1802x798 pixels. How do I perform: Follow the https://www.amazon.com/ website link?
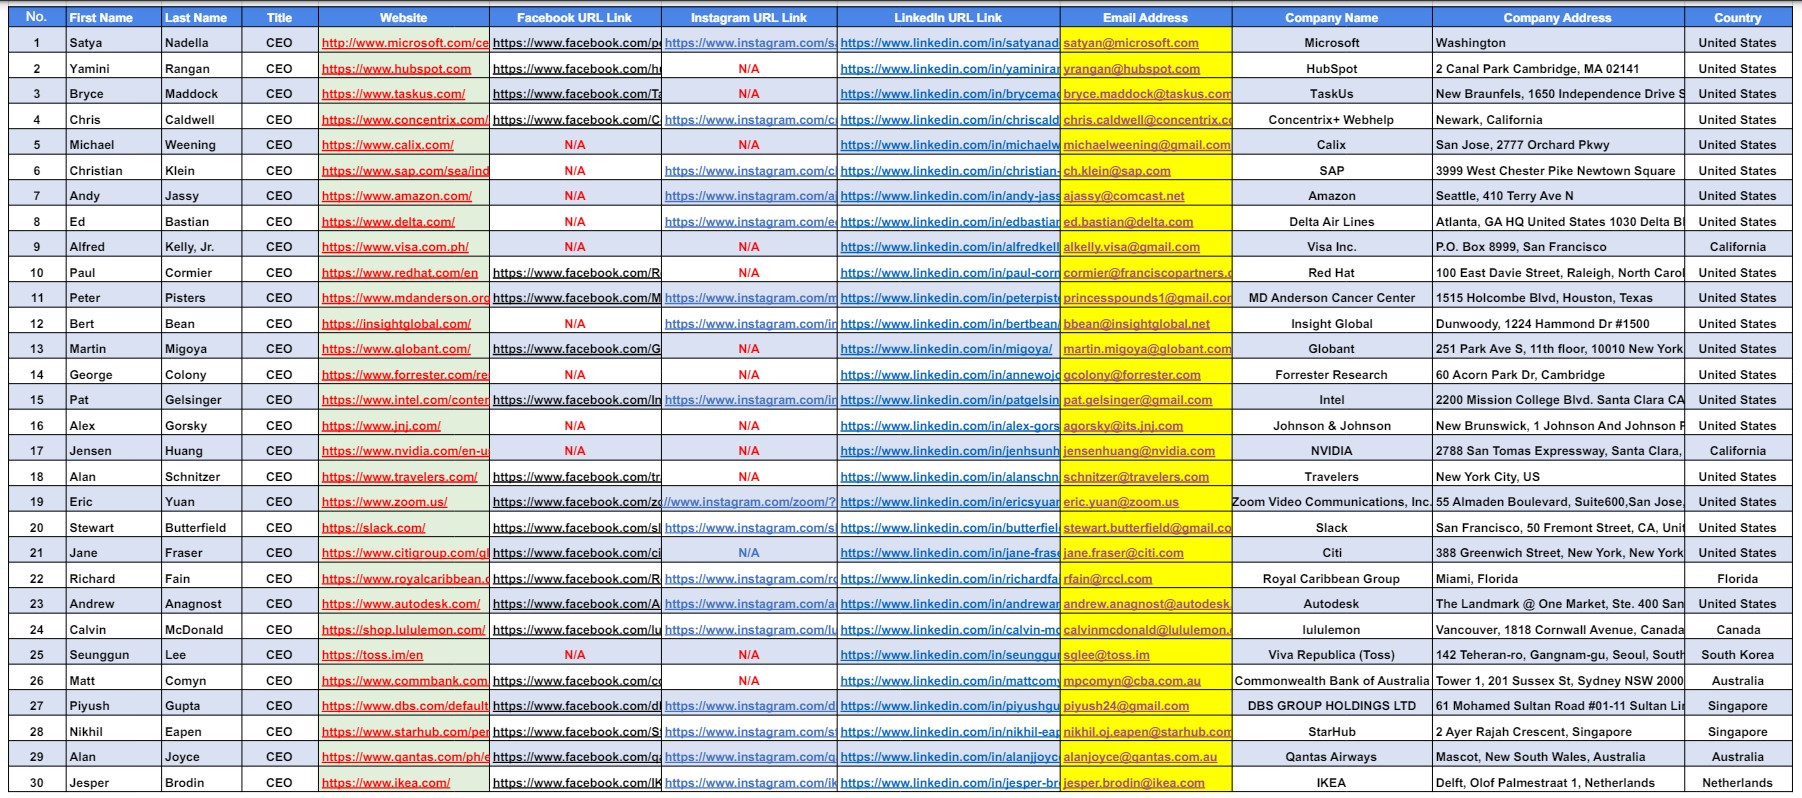[396, 196]
